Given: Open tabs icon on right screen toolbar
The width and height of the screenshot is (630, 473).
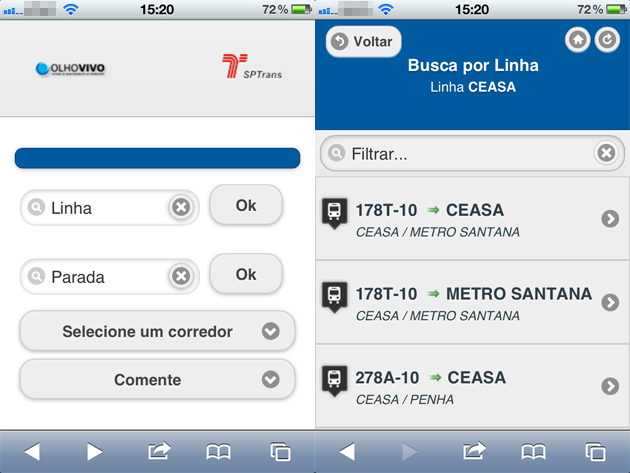Looking at the screenshot, I should coord(595,452).
